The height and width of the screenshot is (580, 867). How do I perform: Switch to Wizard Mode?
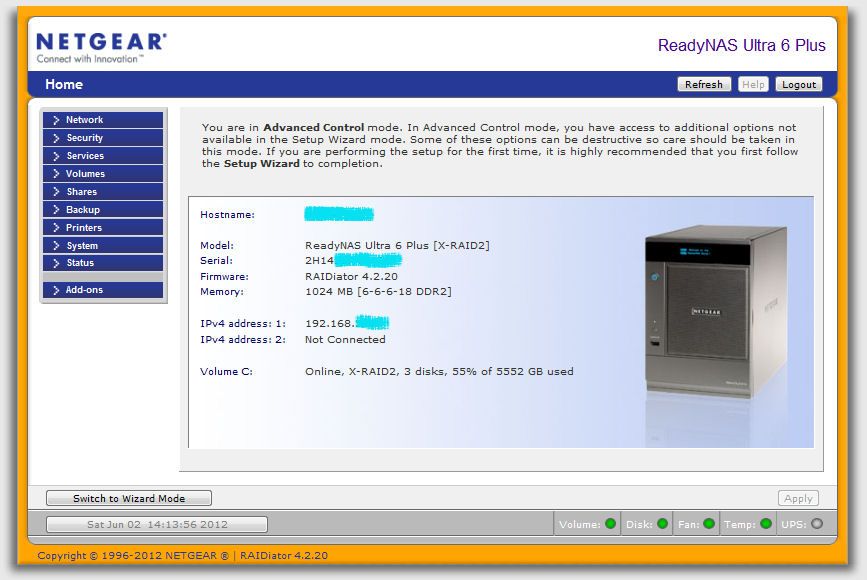129,498
